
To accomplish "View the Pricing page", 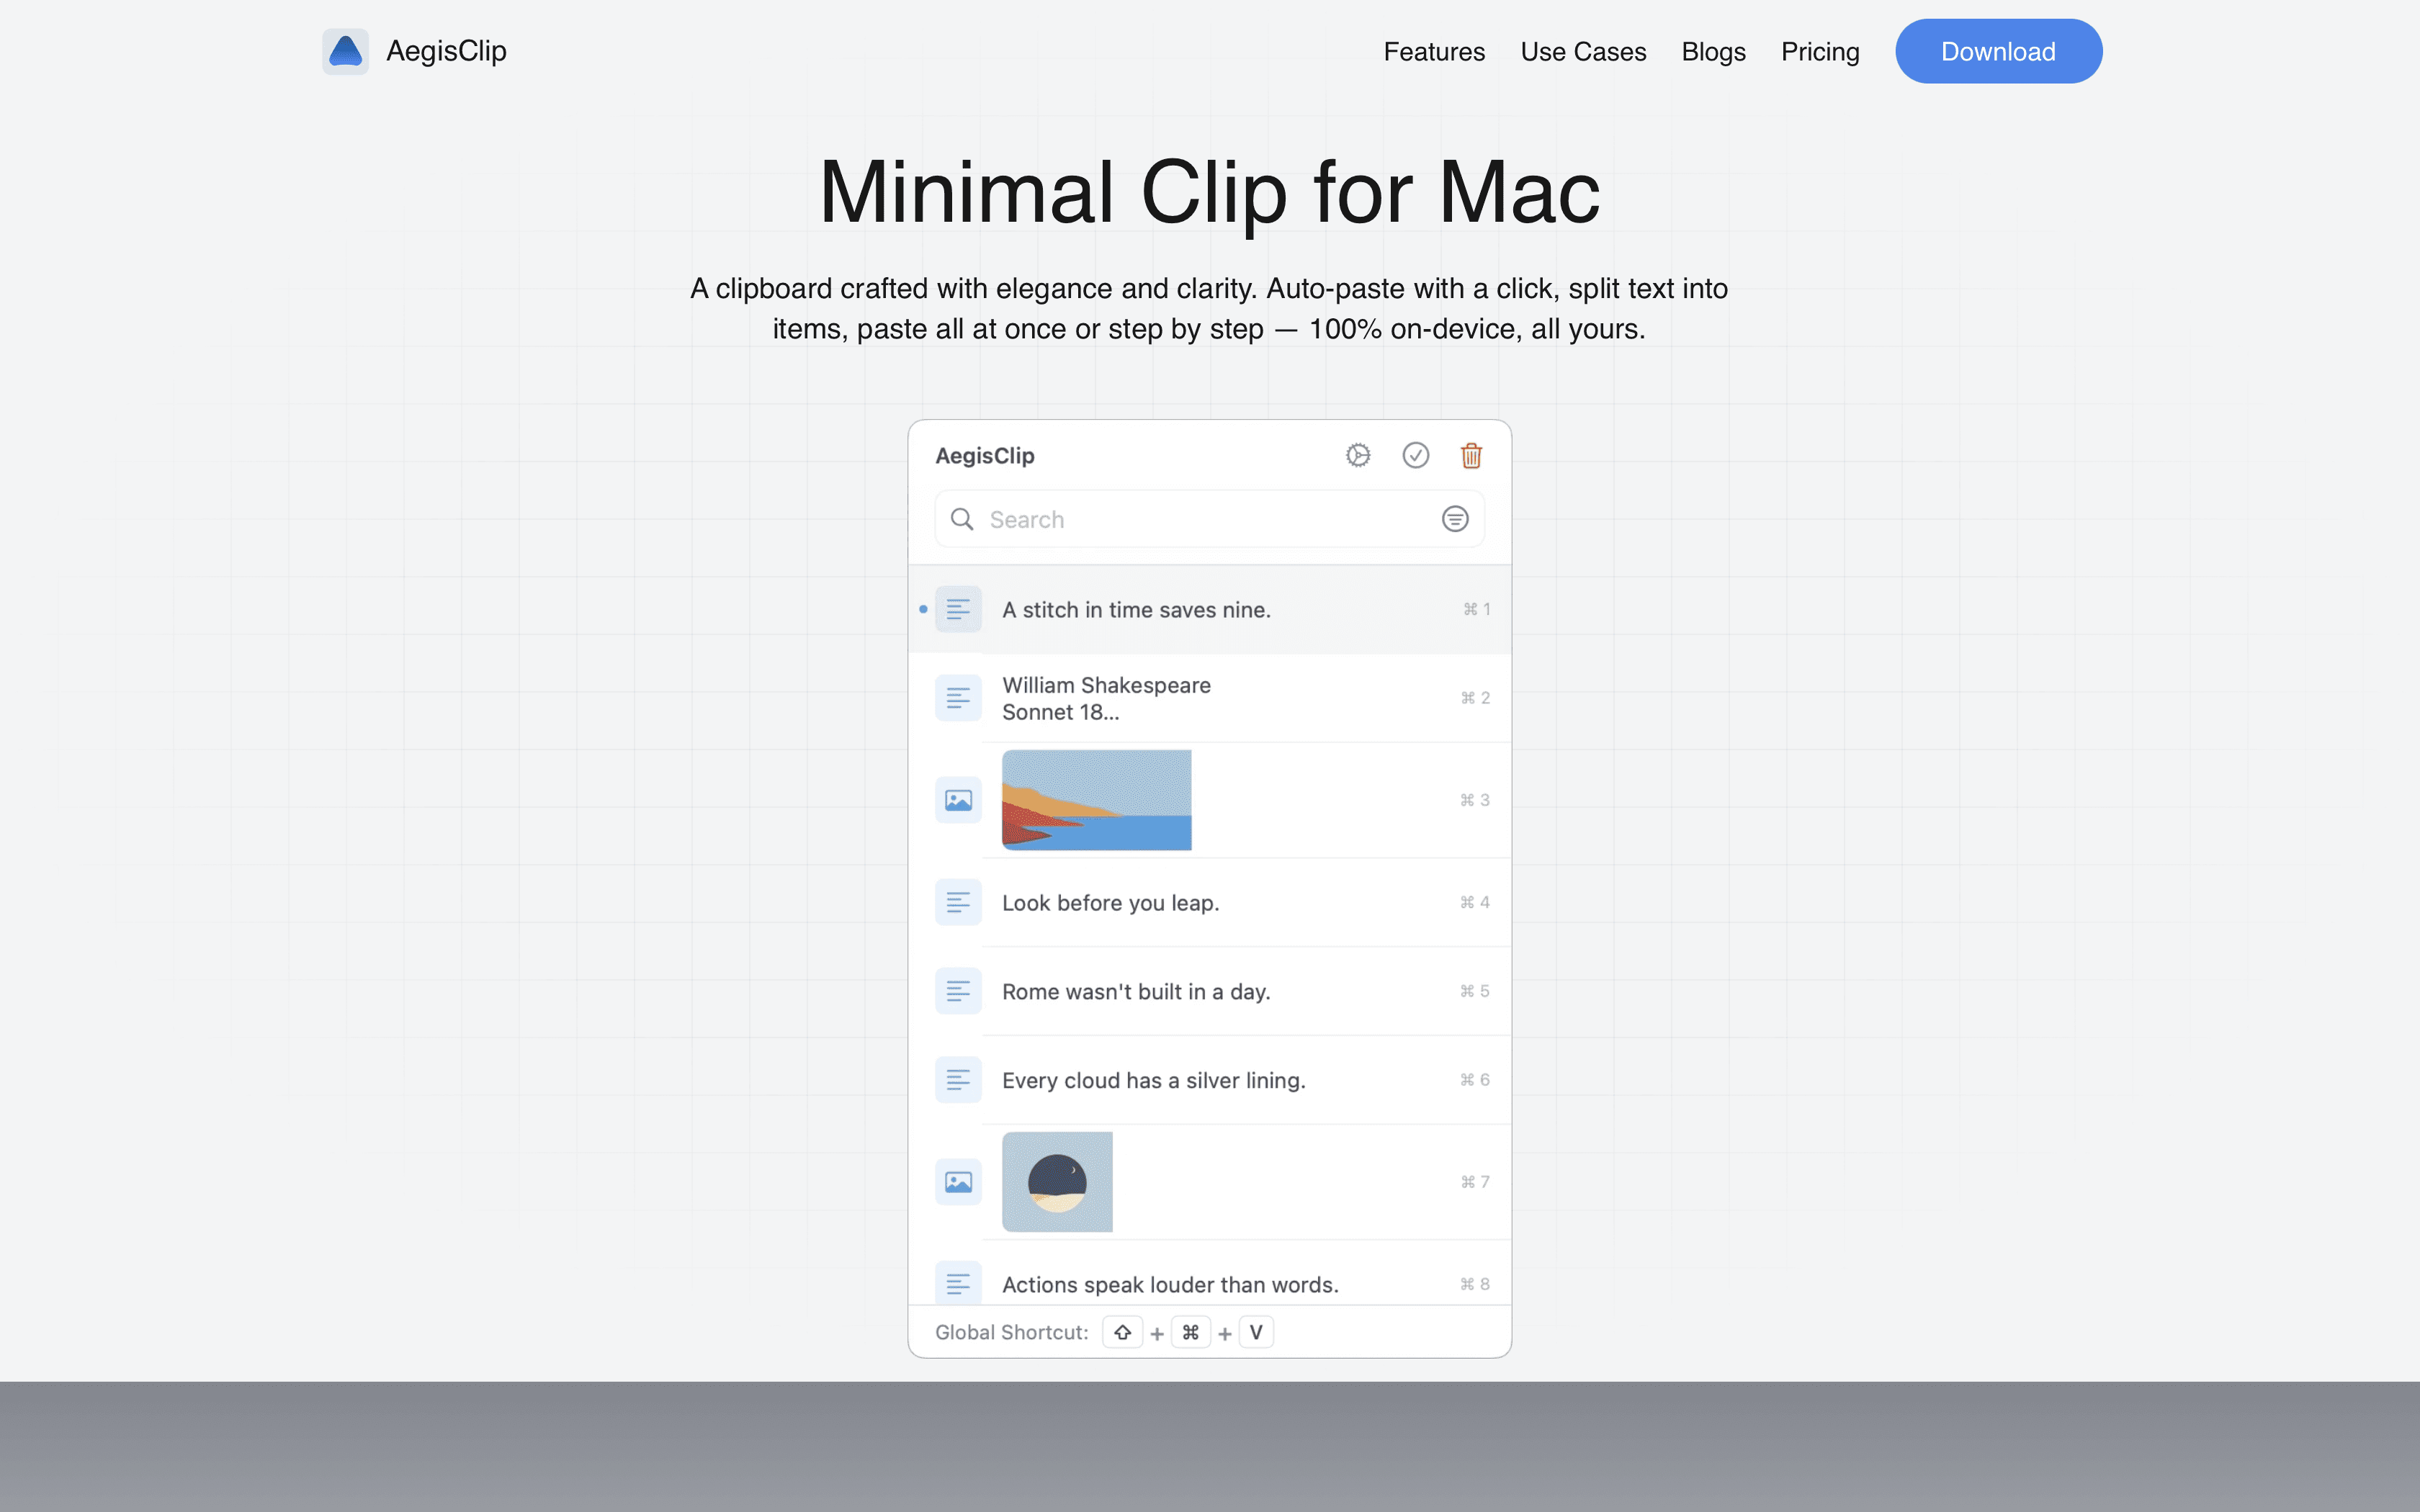I will pyautogui.click(x=1820, y=52).
